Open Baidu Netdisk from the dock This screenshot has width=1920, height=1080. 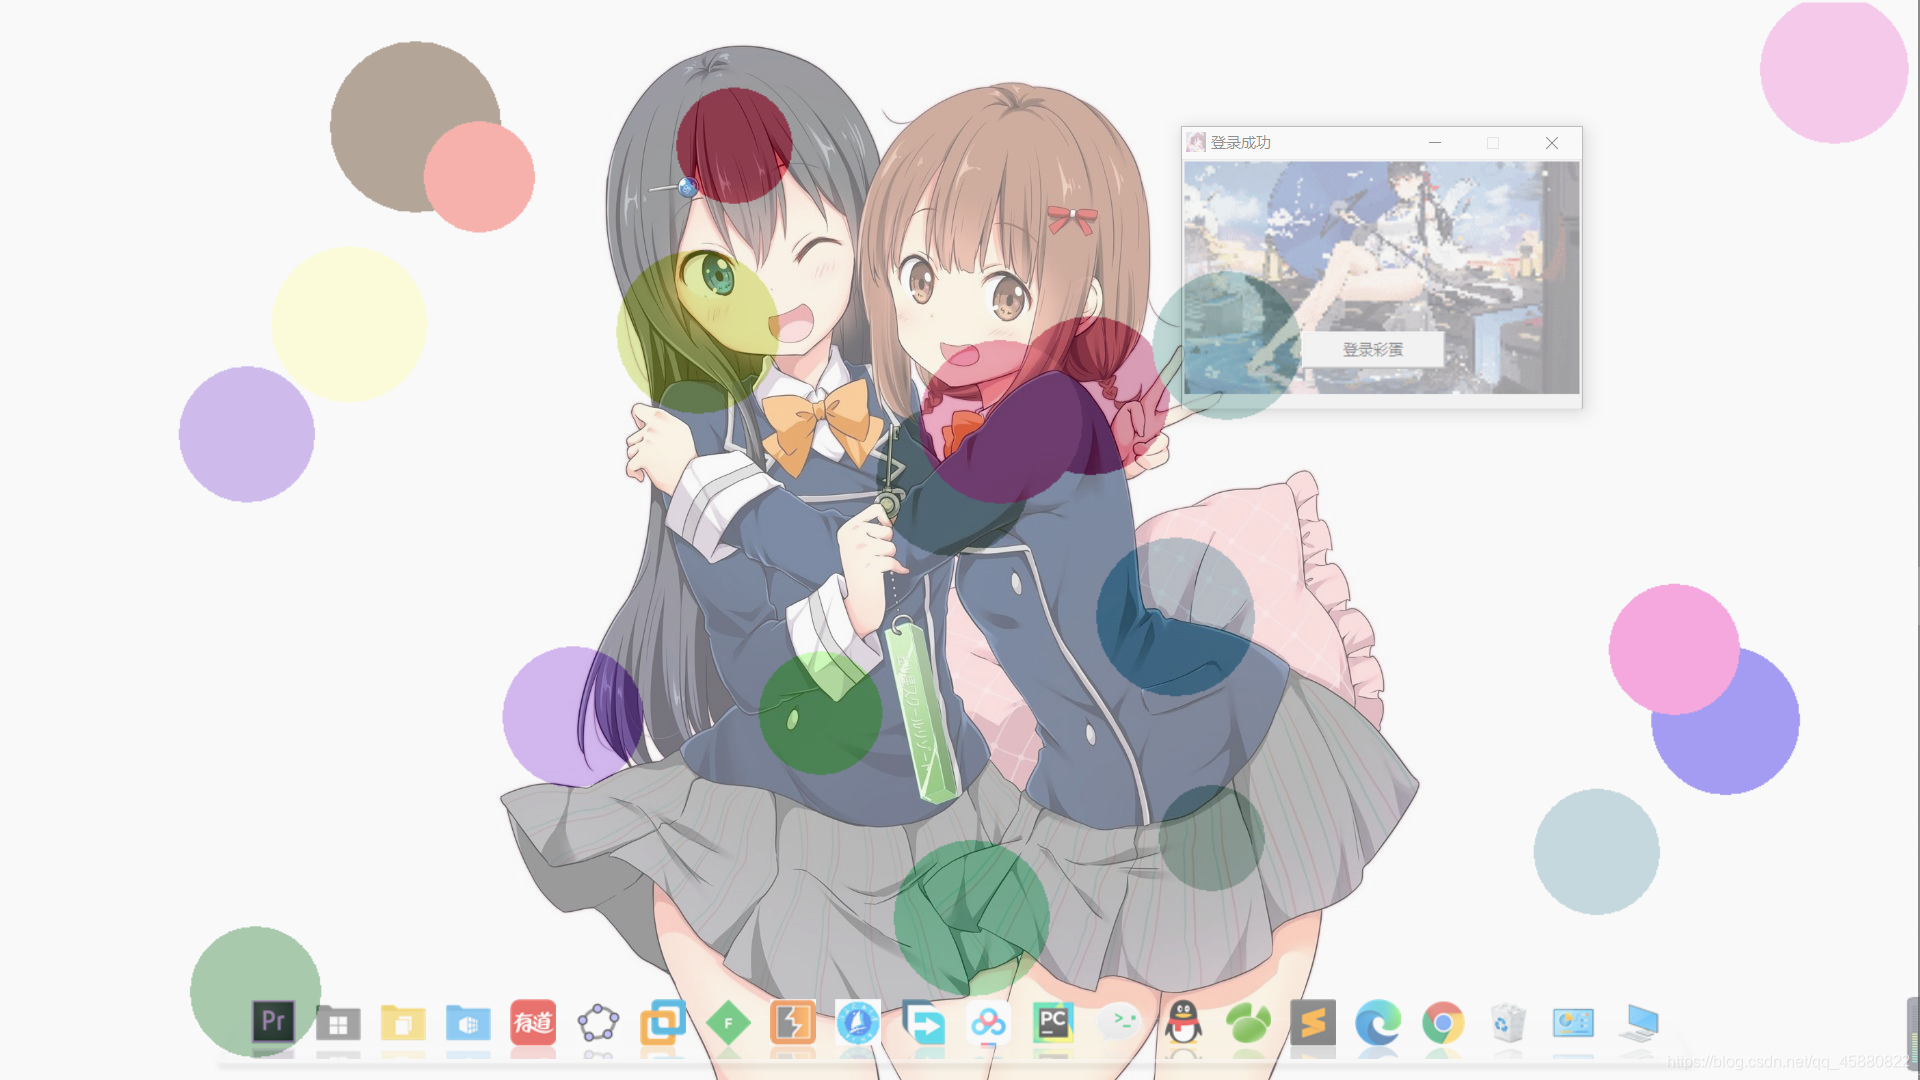coord(988,1024)
